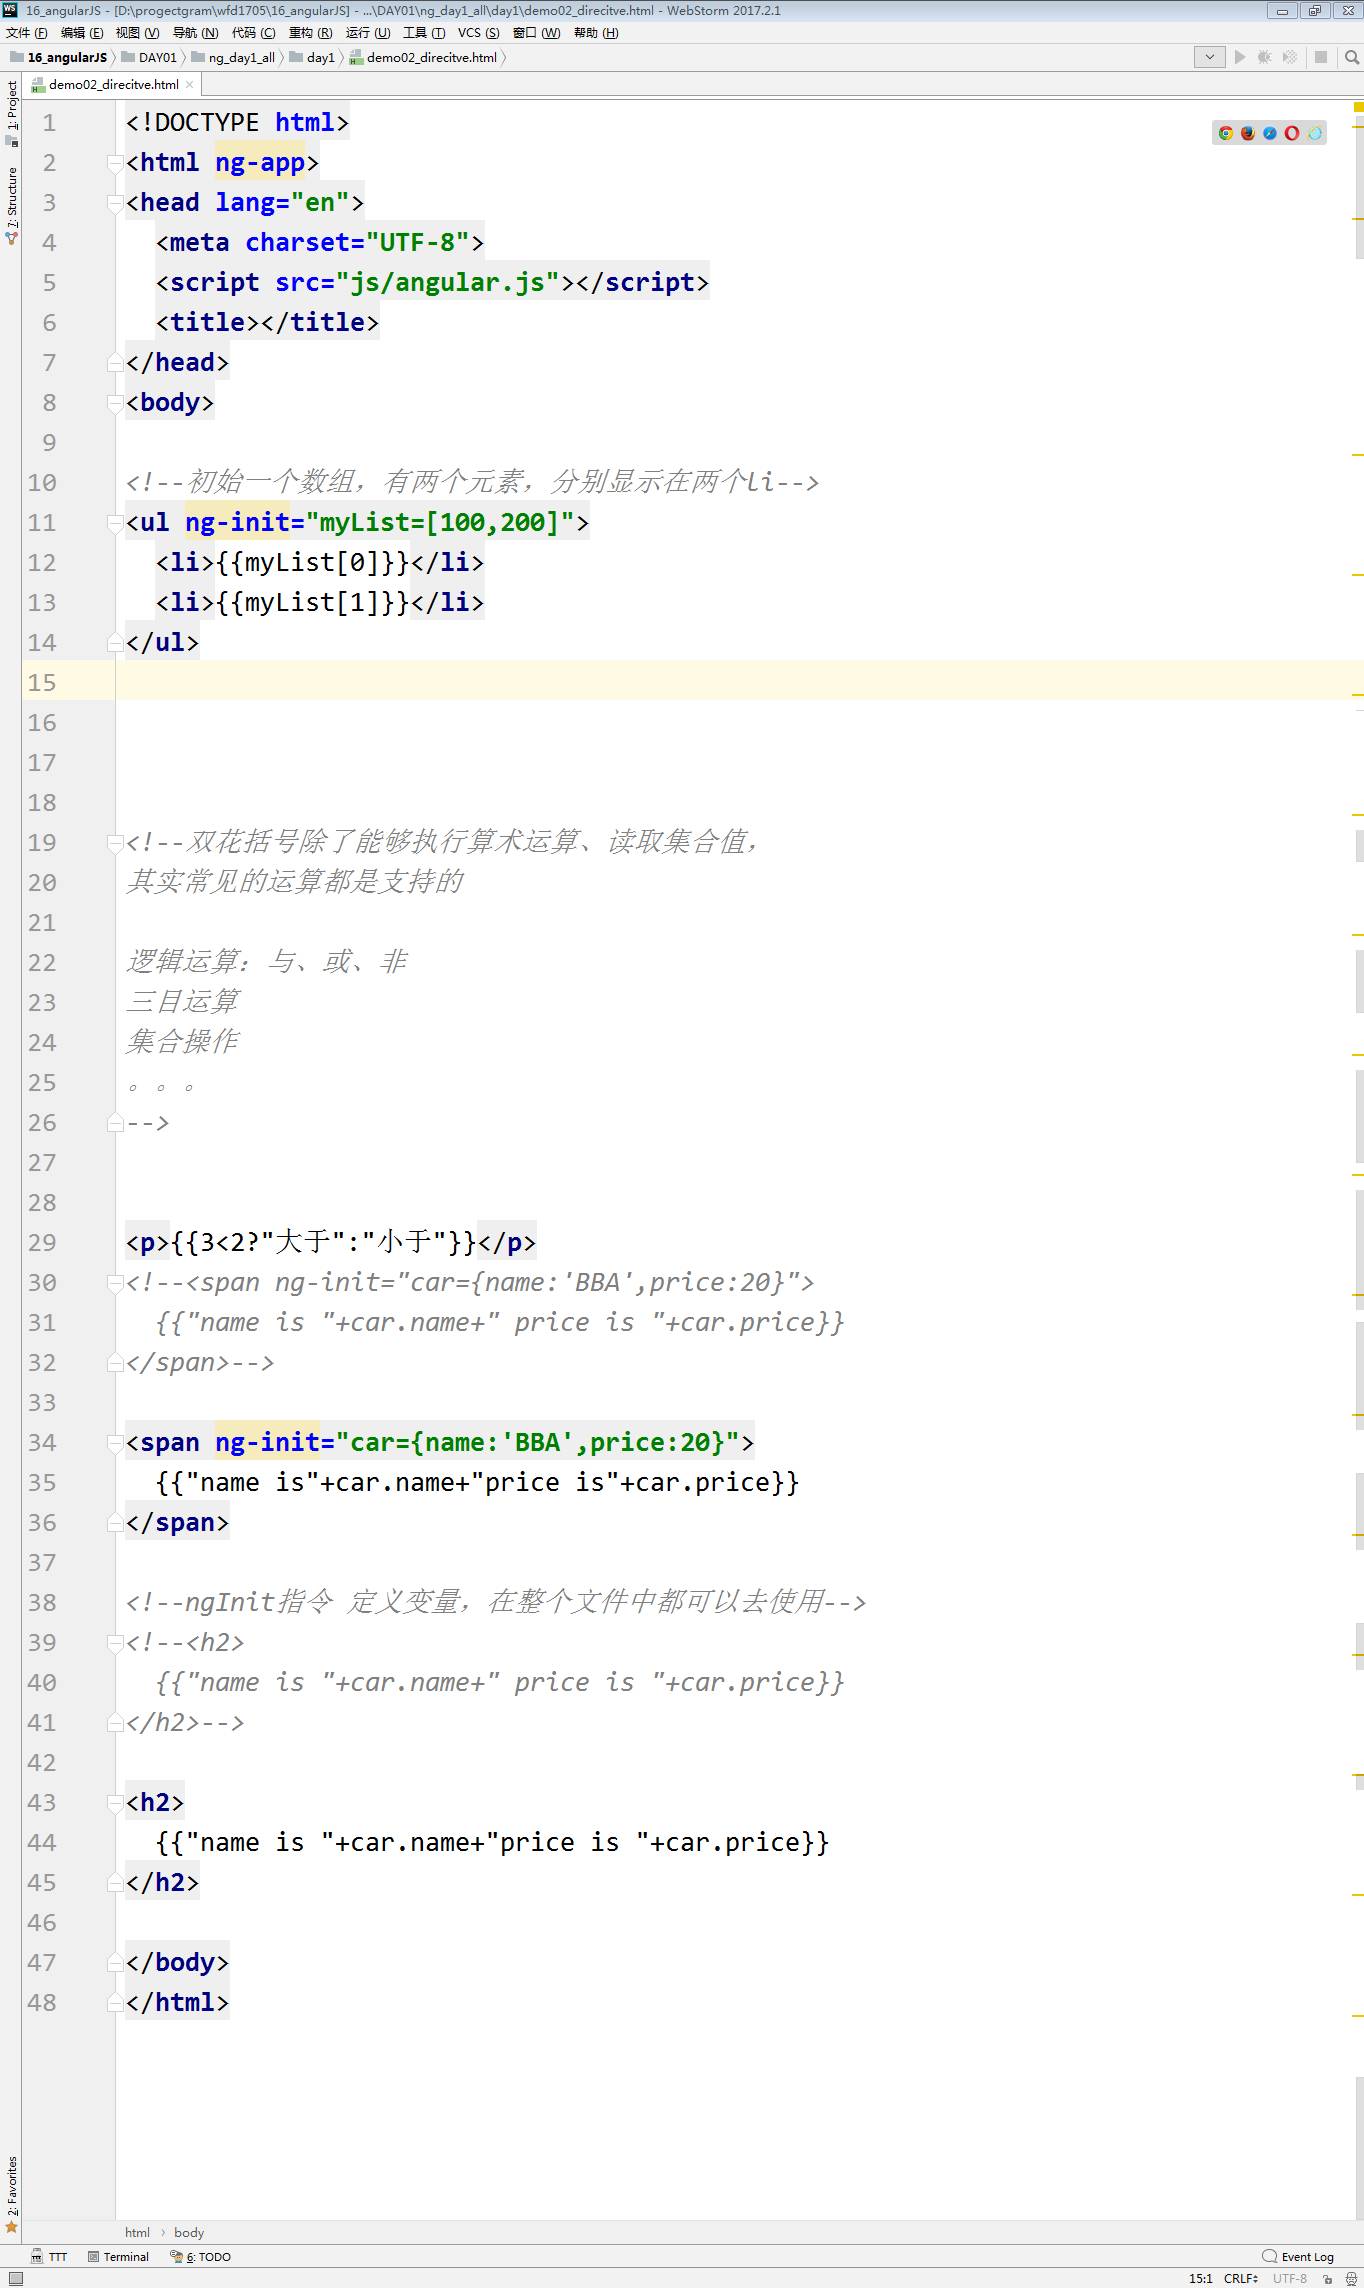The height and width of the screenshot is (2288, 1364).
Task: Collapse the html tag fold on line 2
Action: pos(115,163)
